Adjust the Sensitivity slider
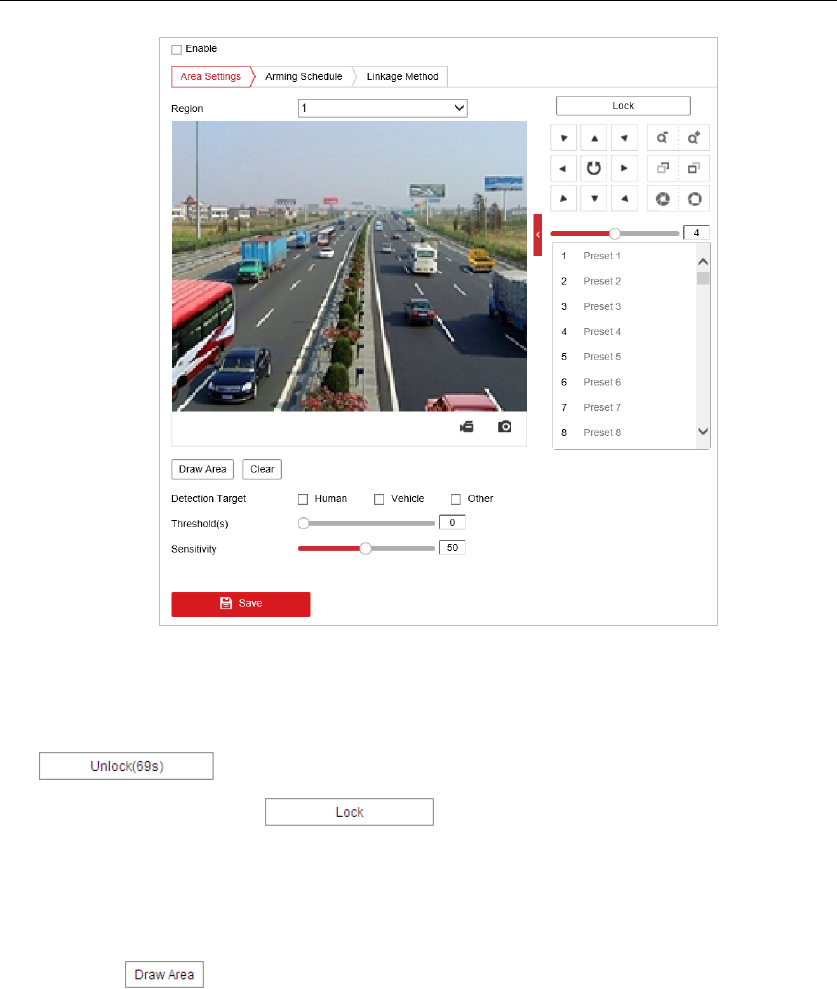 pos(366,549)
